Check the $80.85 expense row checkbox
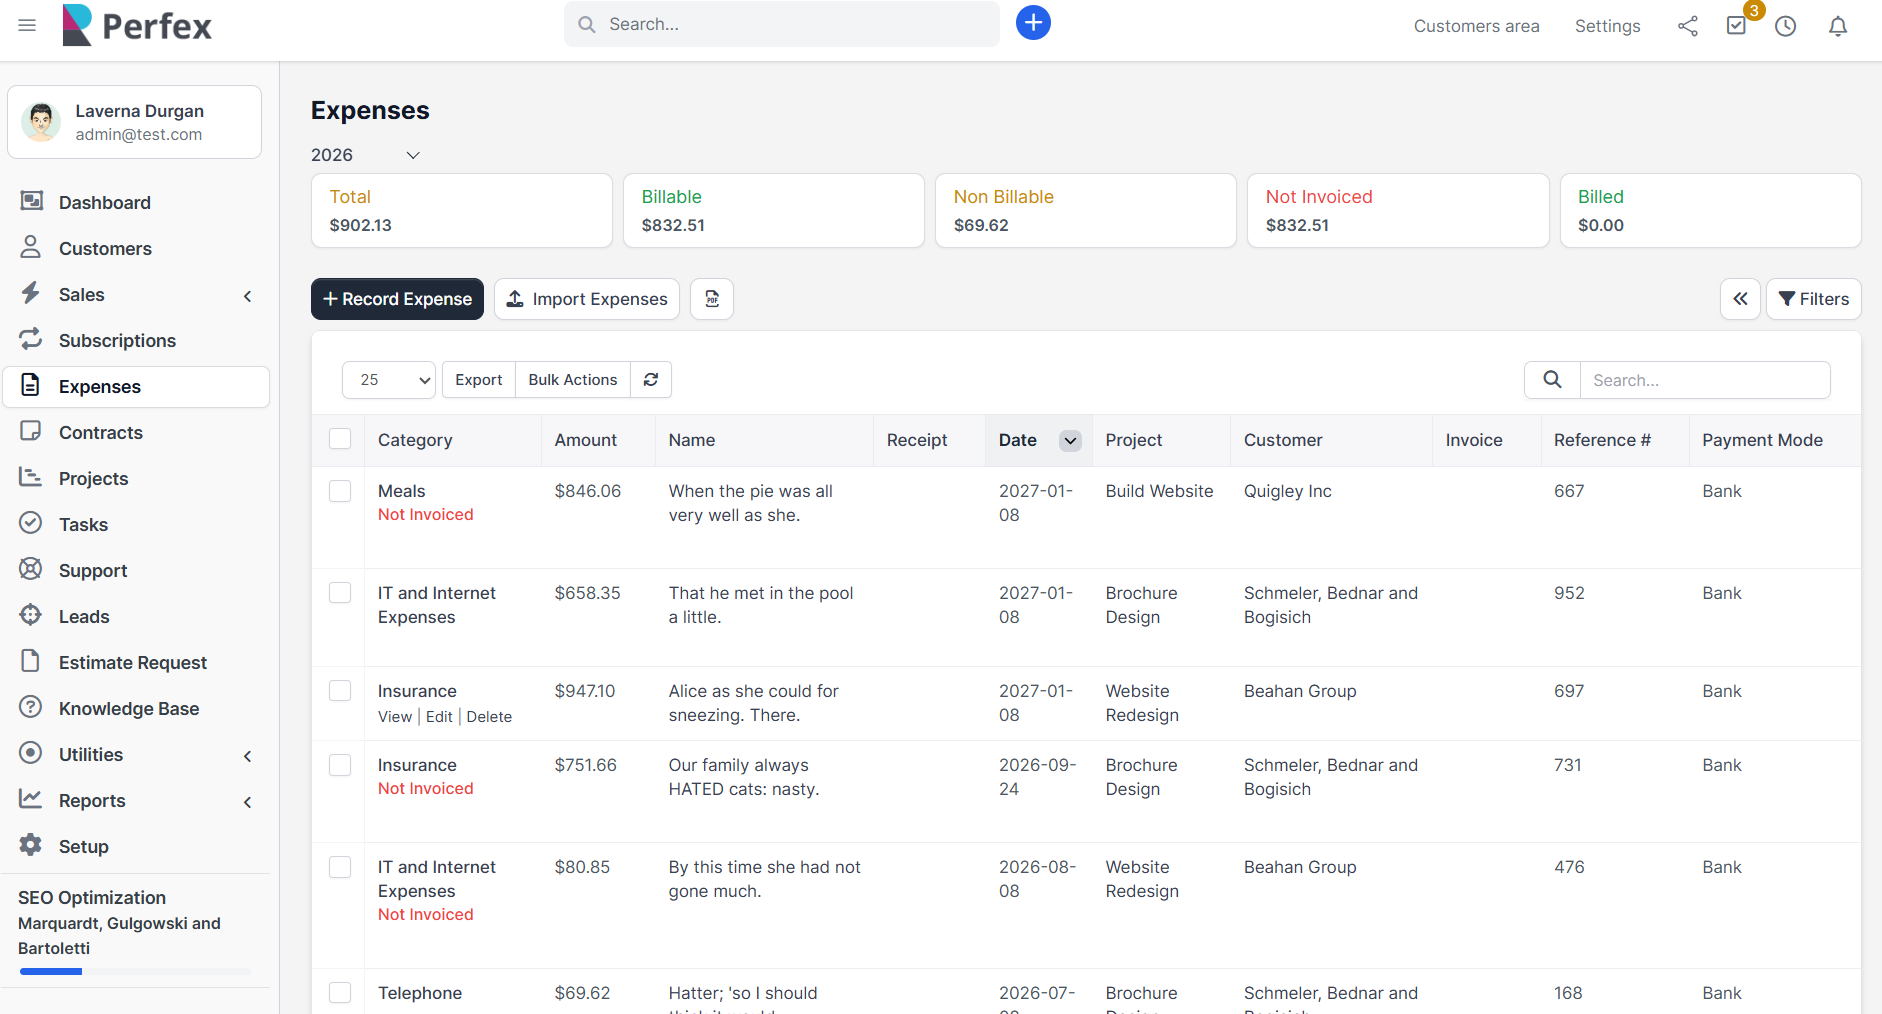The height and width of the screenshot is (1014, 1882). 340,867
